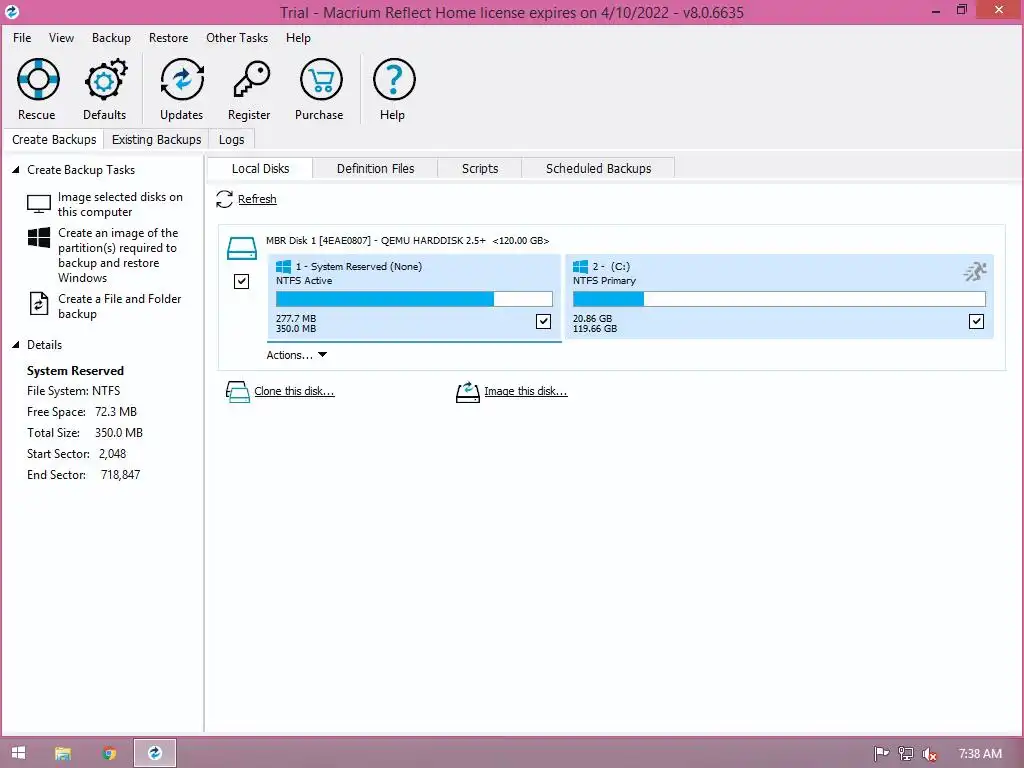This screenshot has width=1024, height=768.
Task: Select the Definition Files tab
Action: pyautogui.click(x=376, y=168)
